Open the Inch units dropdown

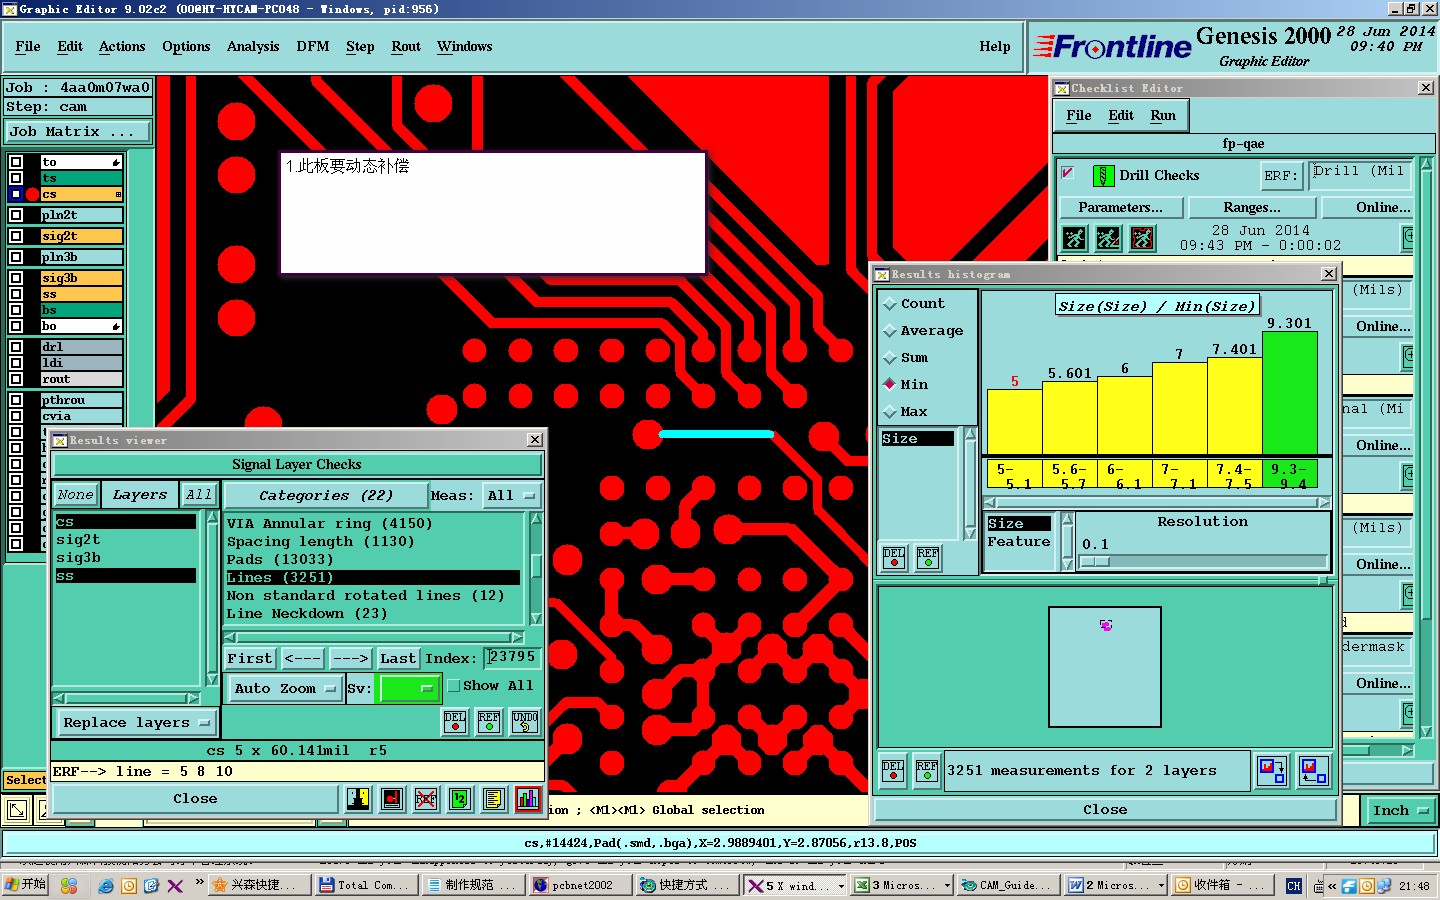click(1400, 810)
